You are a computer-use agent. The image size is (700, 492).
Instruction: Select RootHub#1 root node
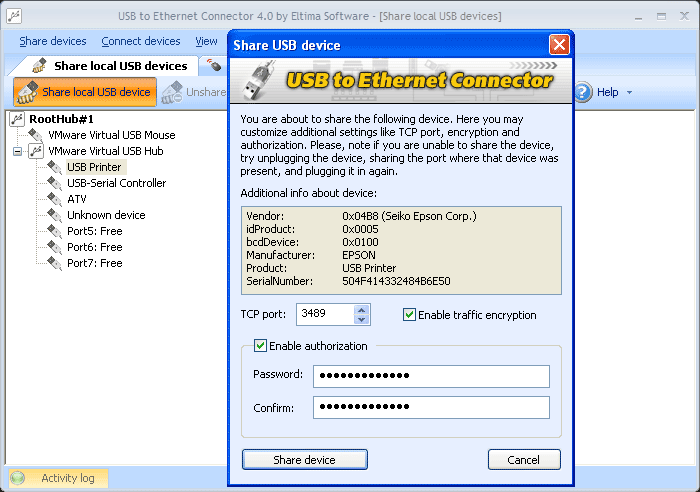point(61,119)
